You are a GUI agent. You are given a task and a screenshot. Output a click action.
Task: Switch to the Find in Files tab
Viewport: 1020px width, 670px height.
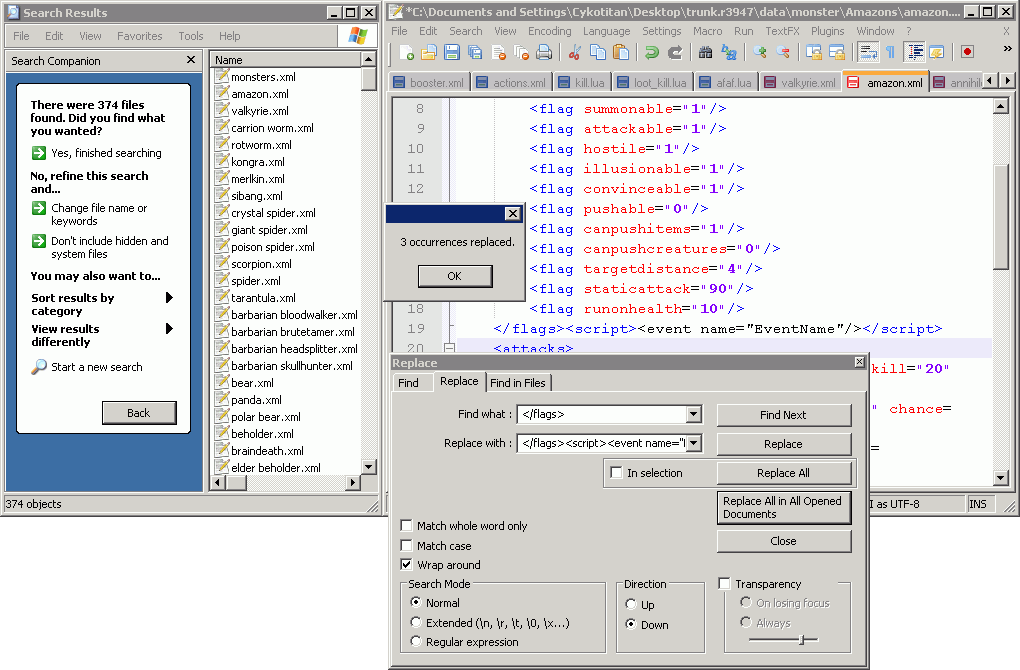[518, 383]
